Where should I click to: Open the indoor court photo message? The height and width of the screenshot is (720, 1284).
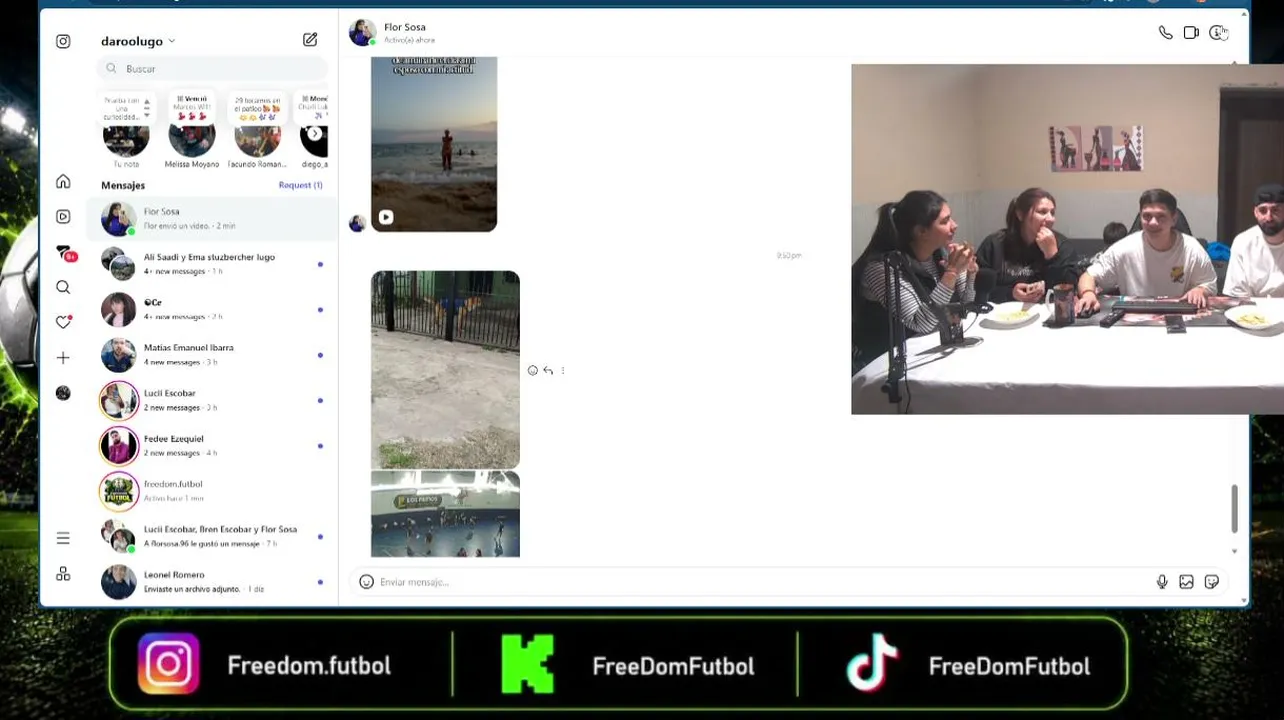click(x=445, y=514)
